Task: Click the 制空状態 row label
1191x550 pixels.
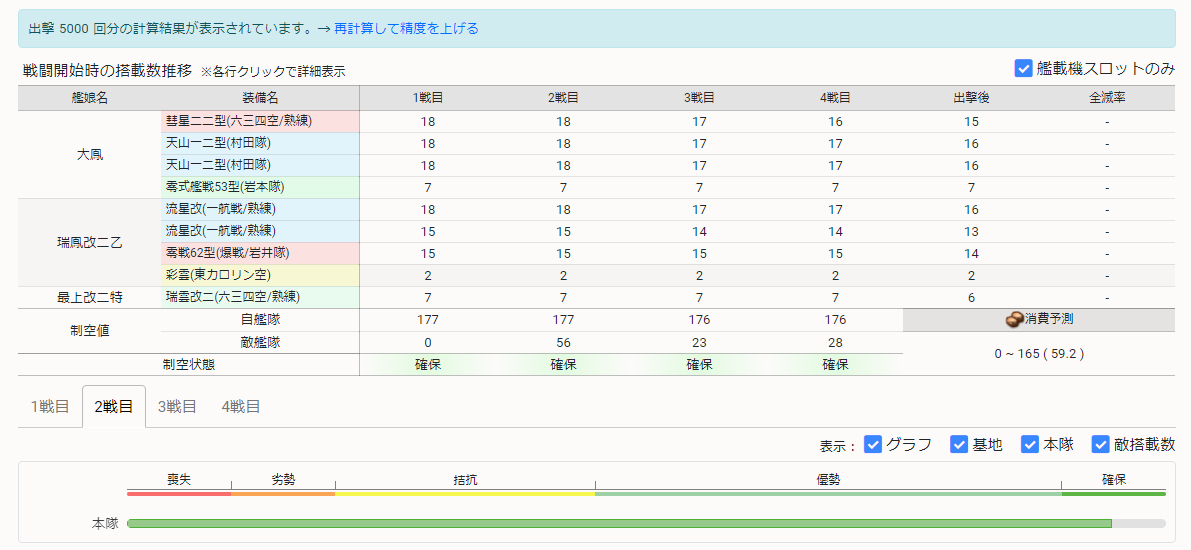Action: click(188, 365)
